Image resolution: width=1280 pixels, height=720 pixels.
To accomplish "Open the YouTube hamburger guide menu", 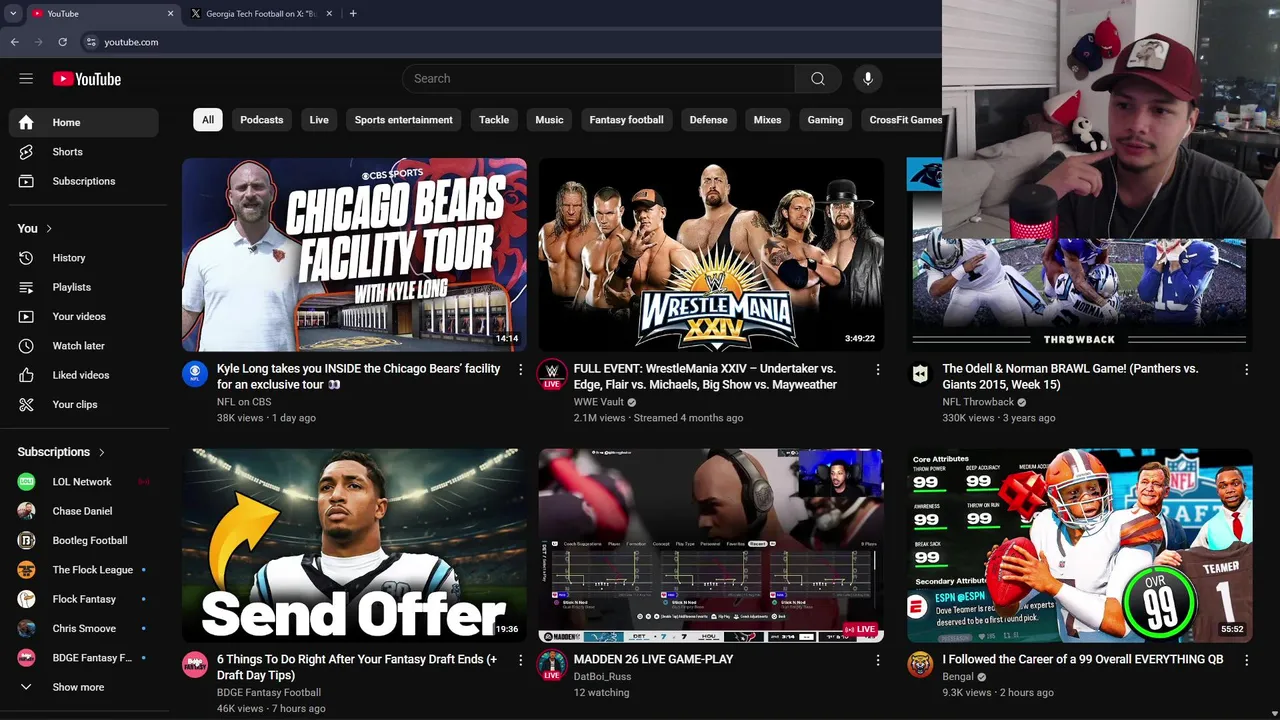I will pos(26,79).
